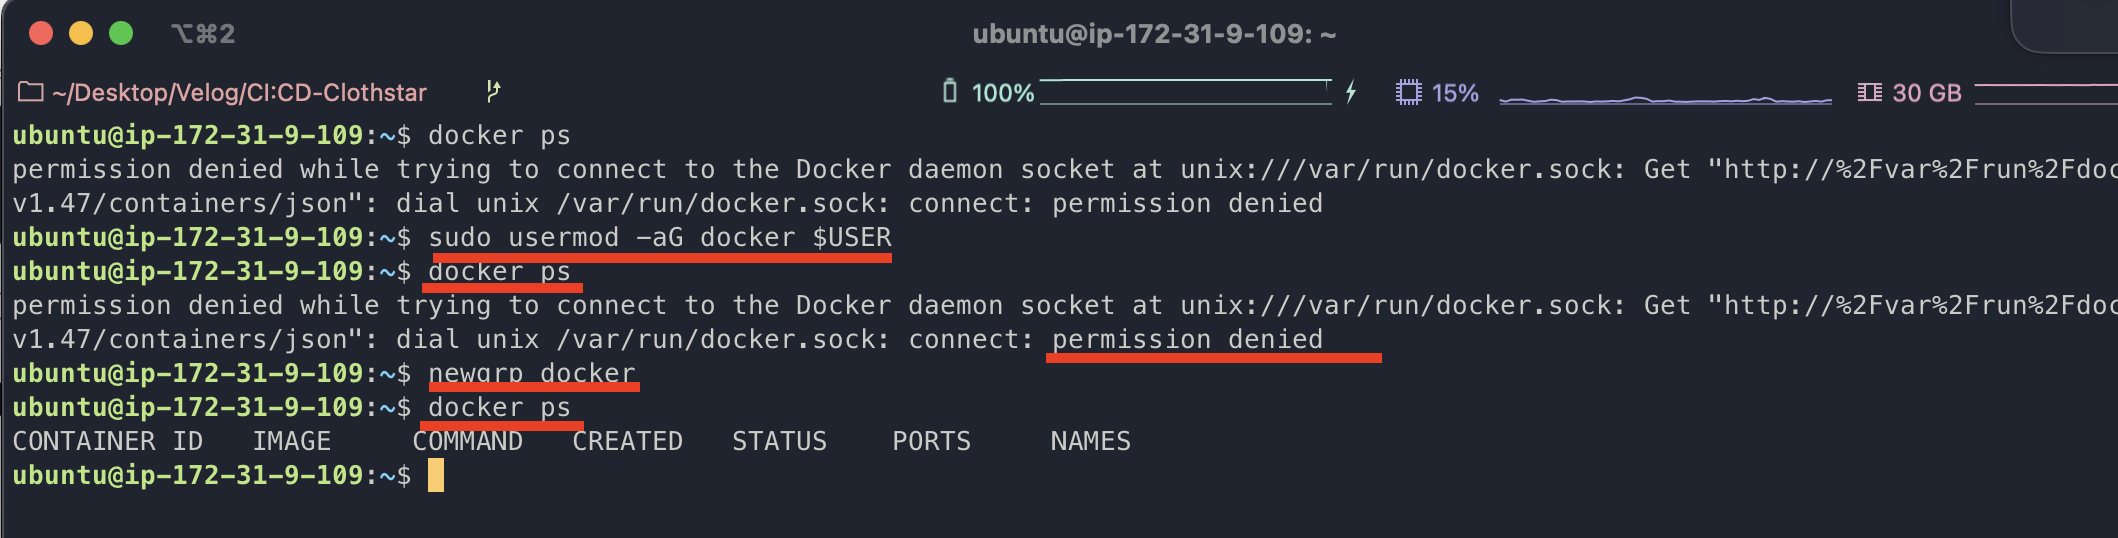2118x538 pixels.
Task: Click the yellow minimize window button
Action: (x=81, y=33)
